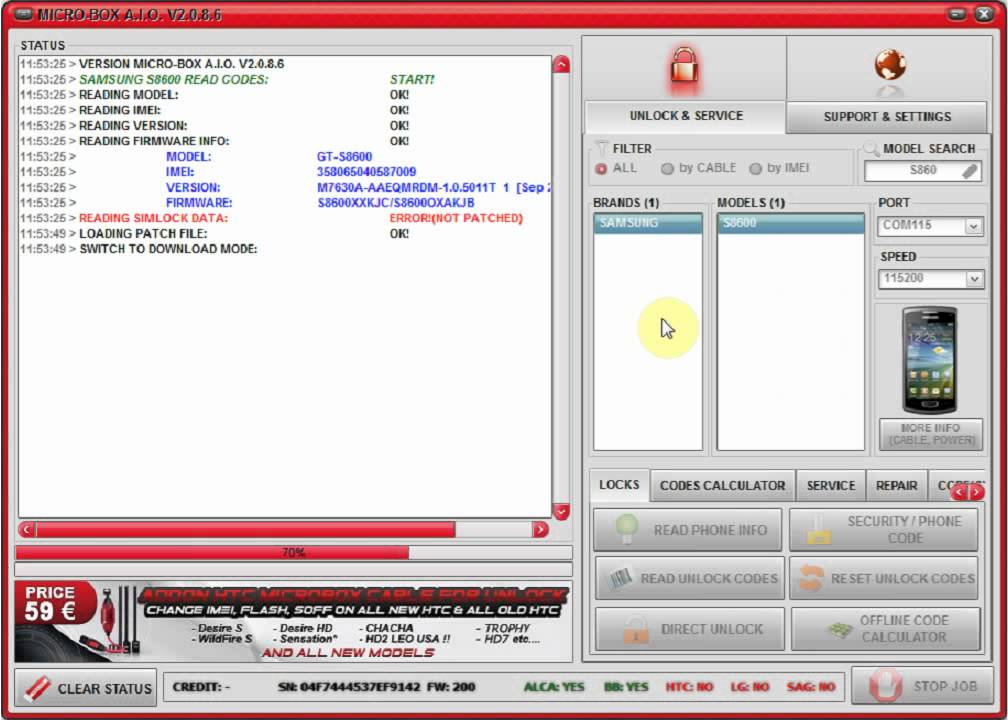Click the horizontal scrollbar left arrow
Viewport: 1008px width, 720px height.
point(27,530)
